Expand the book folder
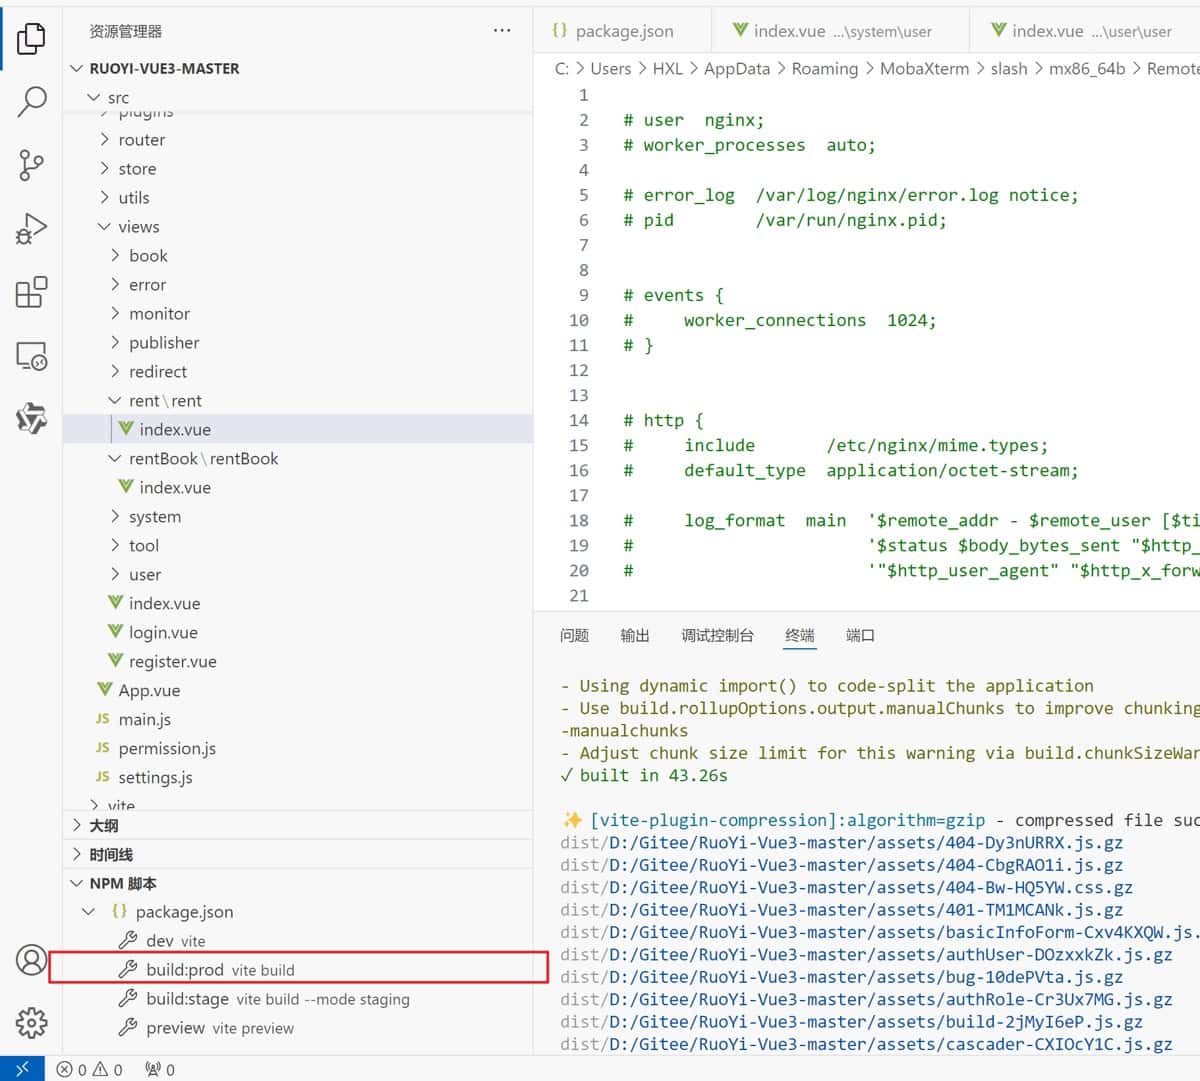 click(x=115, y=255)
